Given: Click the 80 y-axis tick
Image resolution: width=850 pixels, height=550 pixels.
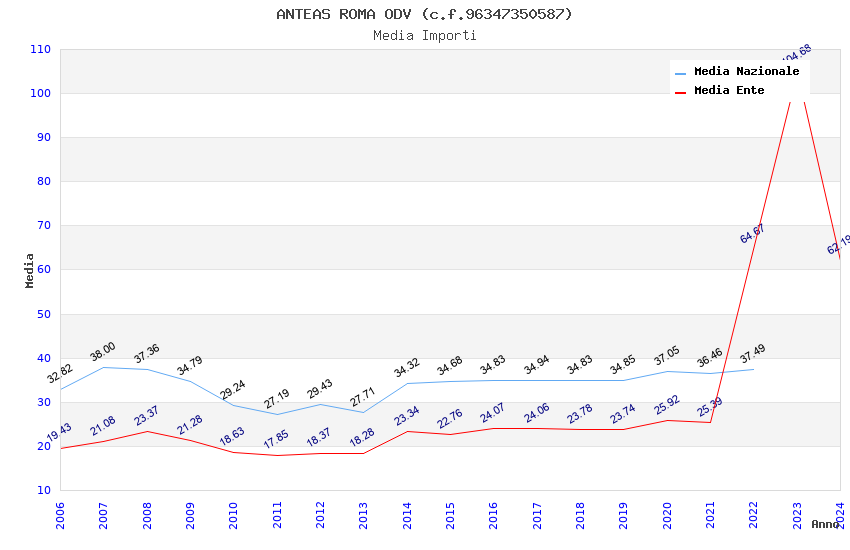Looking at the screenshot, I should (44, 181).
